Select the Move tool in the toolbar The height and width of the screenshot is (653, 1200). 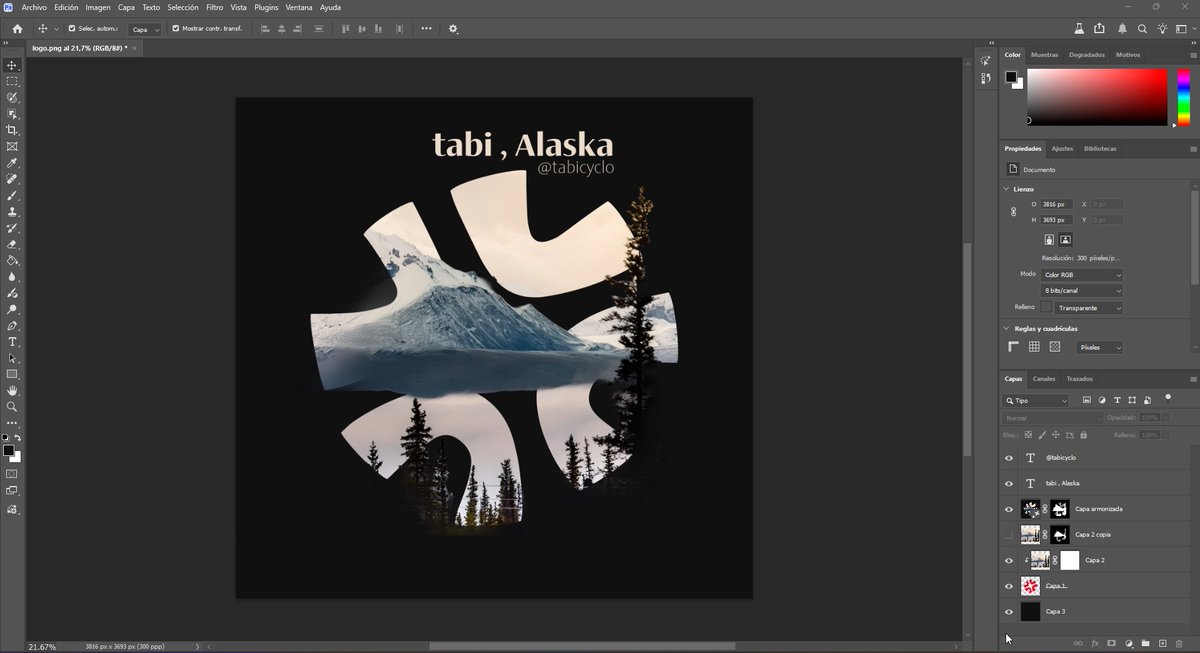pyautogui.click(x=12, y=65)
